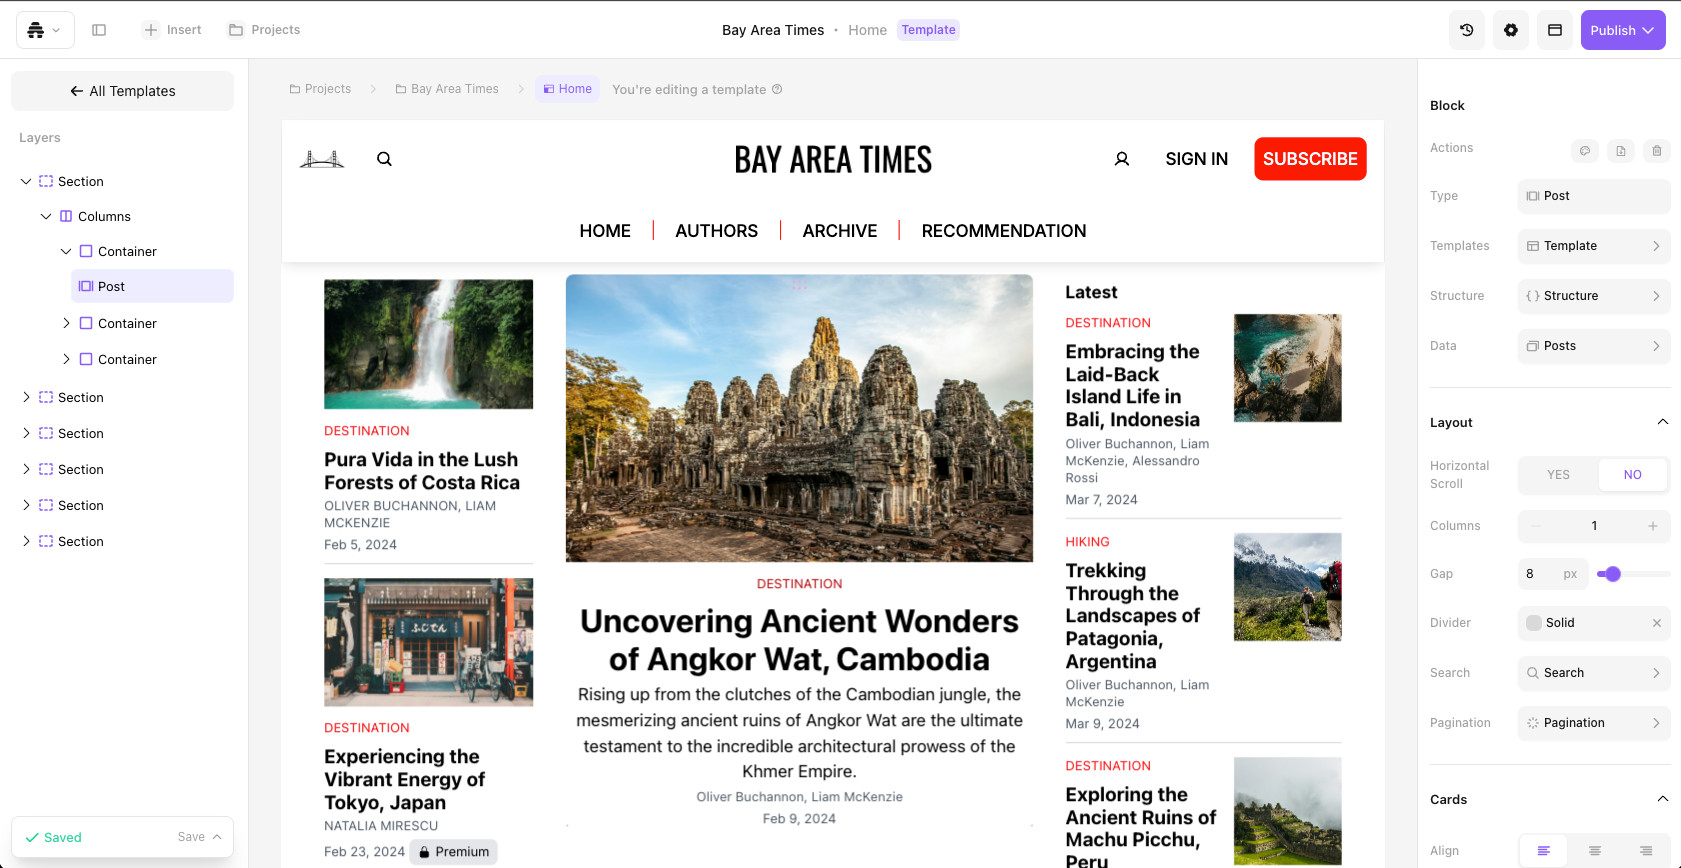The width and height of the screenshot is (1681, 868).
Task: Click the user account icon
Action: tap(1122, 159)
